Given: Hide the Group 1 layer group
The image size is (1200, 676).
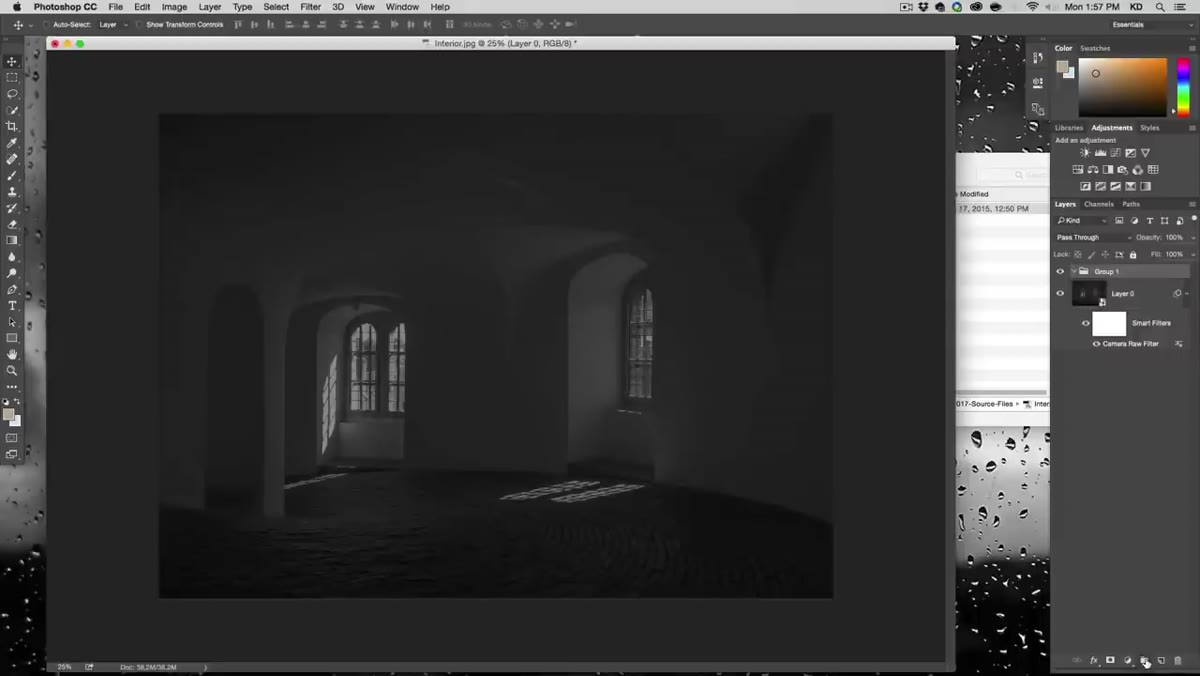Looking at the screenshot, I should (1060, 271).
